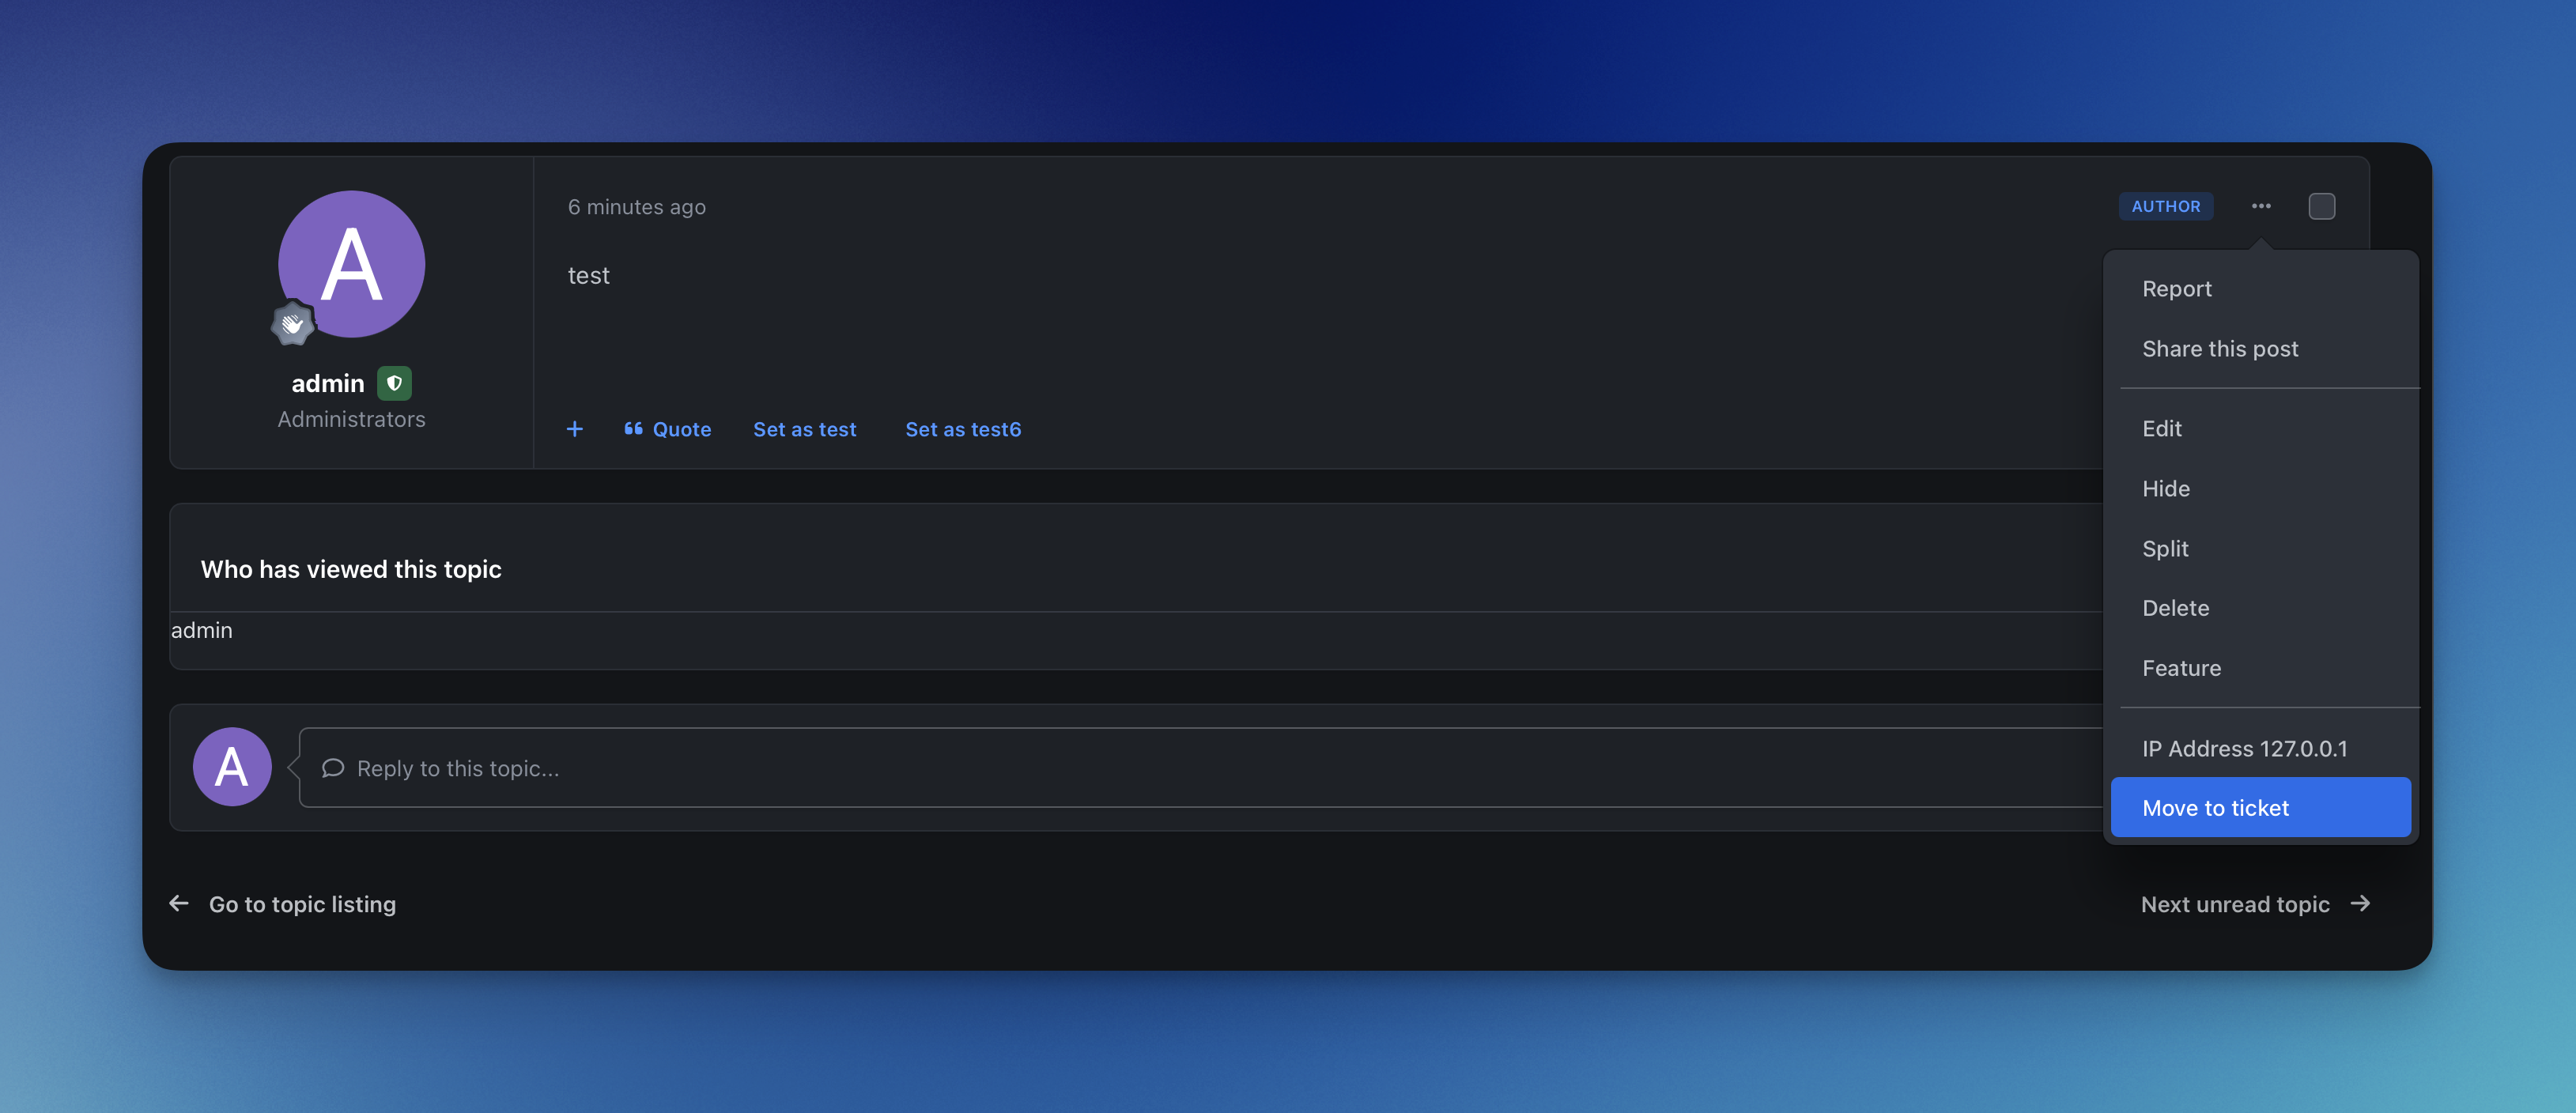Click the green moderator shield icon
This screenshot has height=1113, width=2576.
(x=394, y=383)
